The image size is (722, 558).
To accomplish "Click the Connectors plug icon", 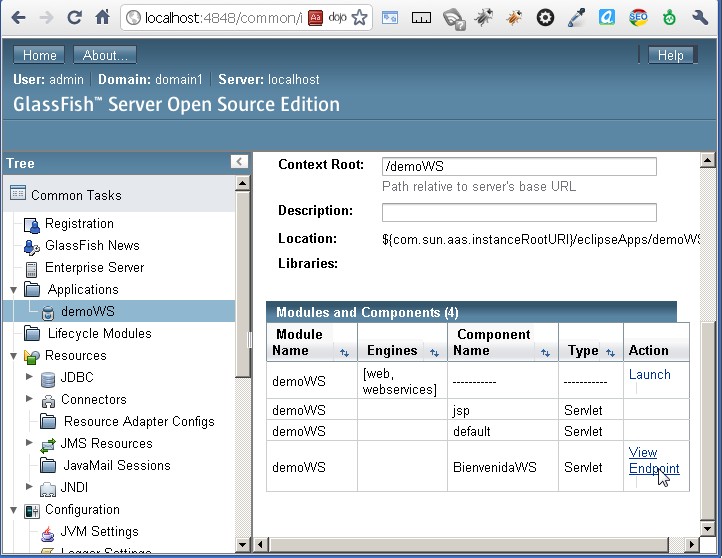I will [x=48, y=401].
